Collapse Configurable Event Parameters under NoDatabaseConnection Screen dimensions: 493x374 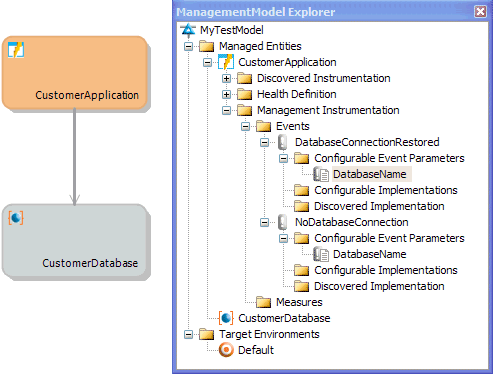(284, 238)
